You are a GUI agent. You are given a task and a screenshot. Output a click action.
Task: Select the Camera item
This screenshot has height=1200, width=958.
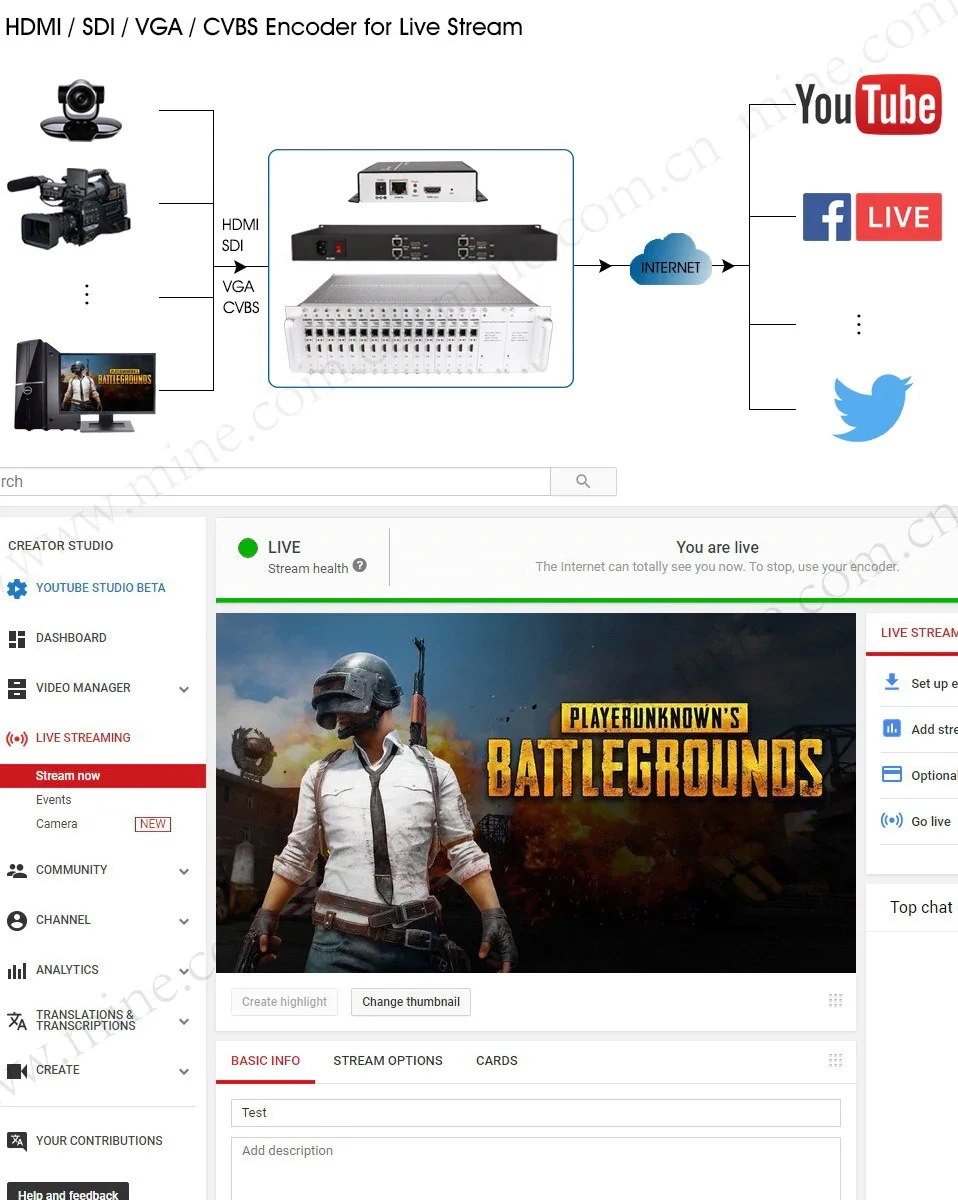tap(56, 824)
